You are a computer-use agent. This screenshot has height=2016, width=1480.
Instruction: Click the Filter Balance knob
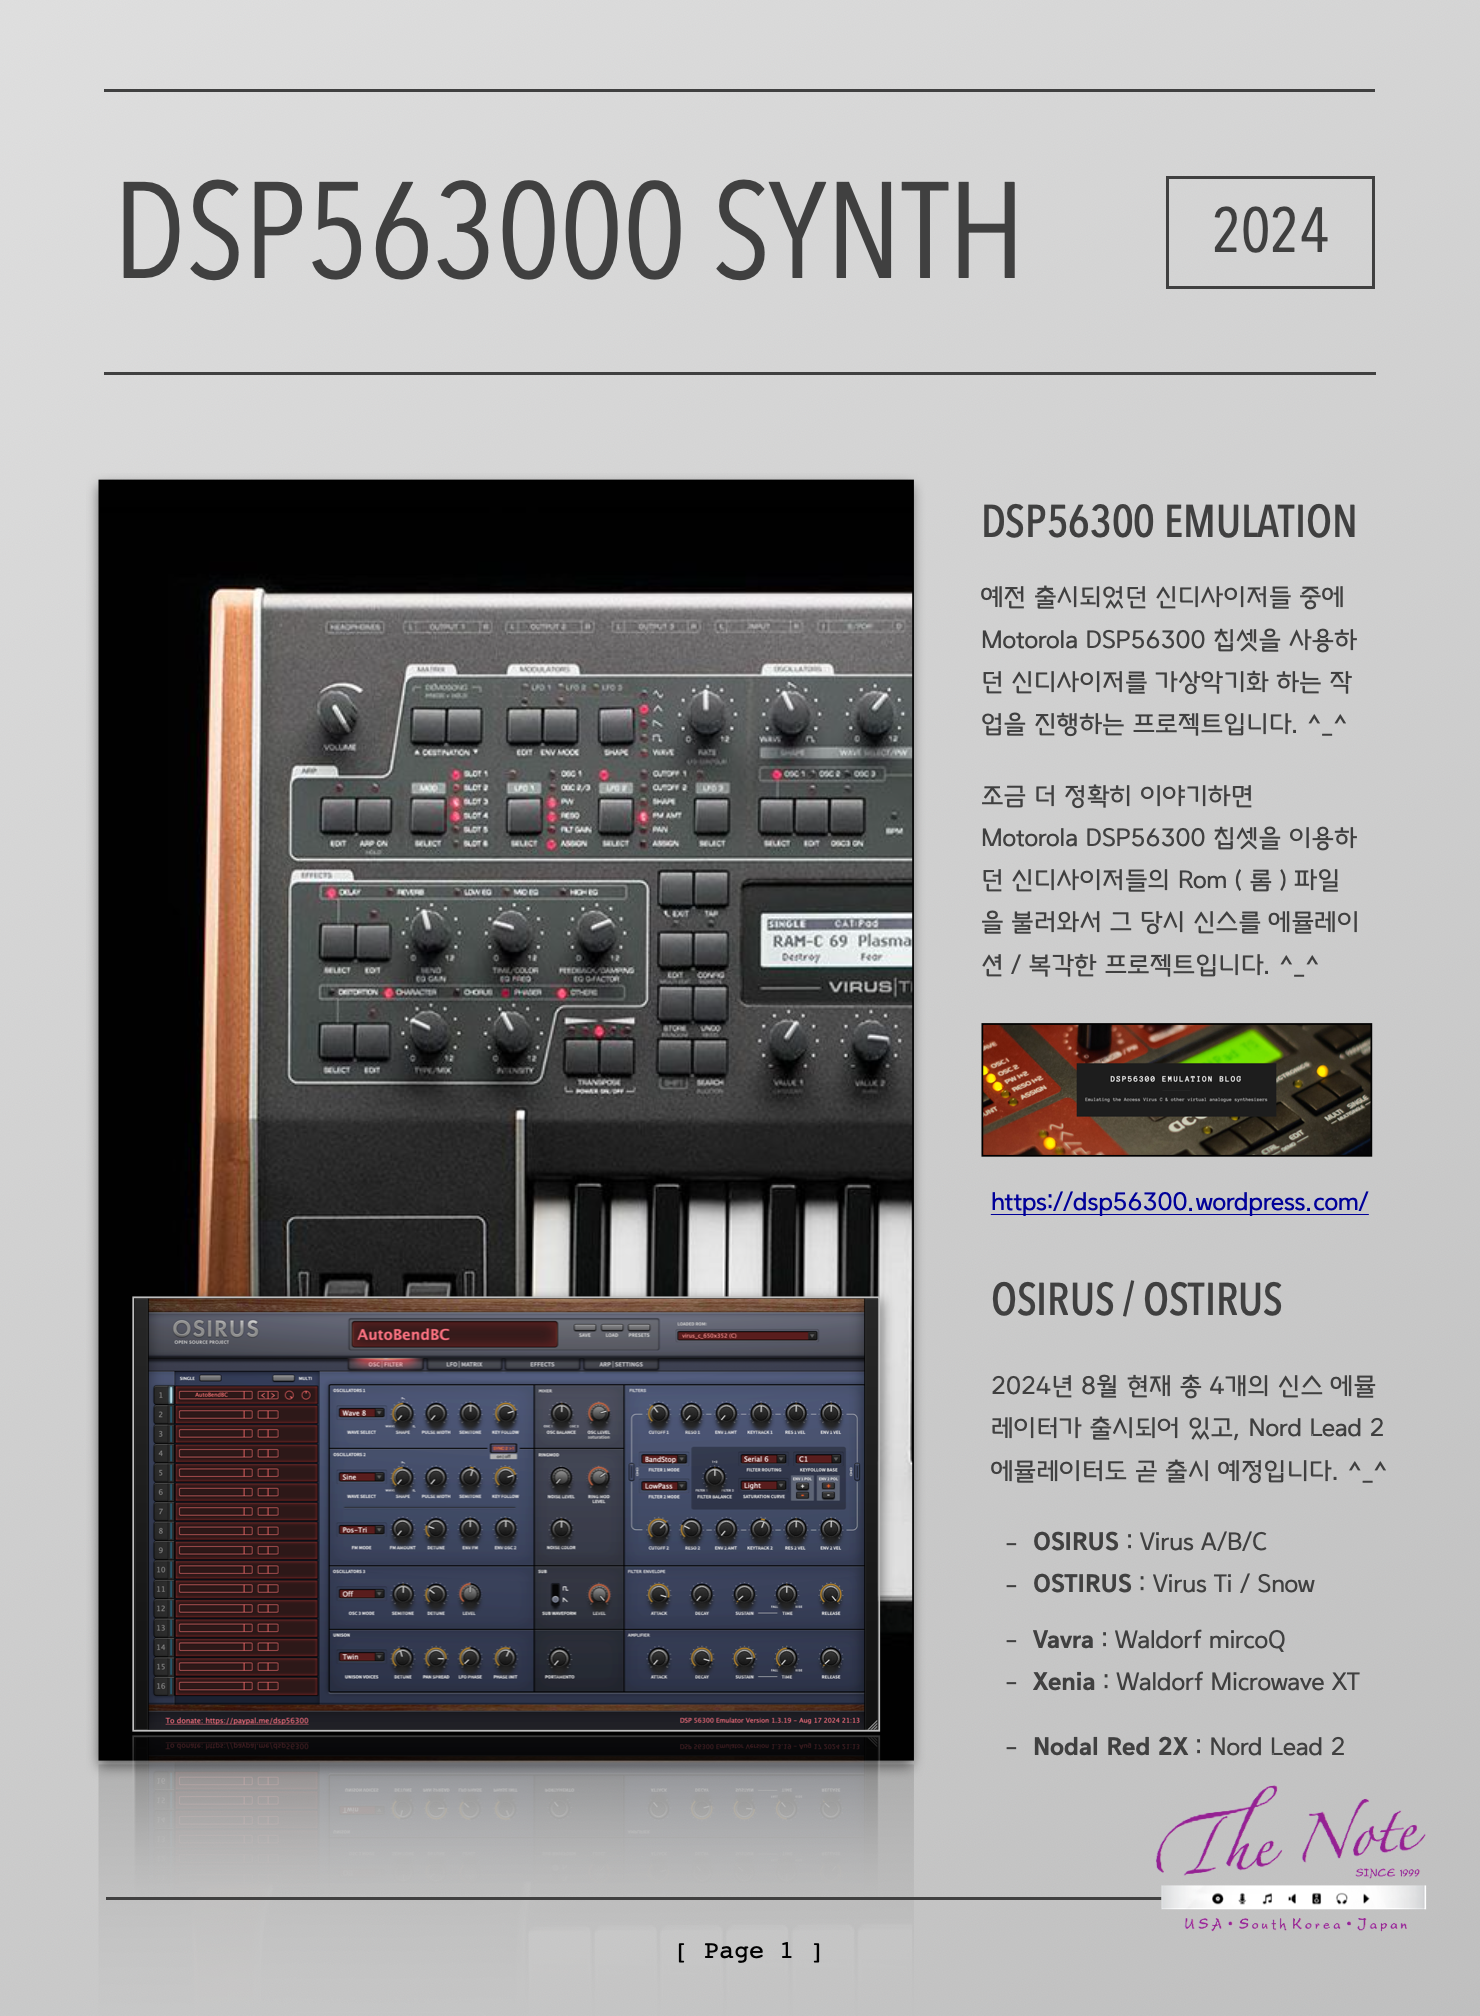click(x=714, y=1477)
